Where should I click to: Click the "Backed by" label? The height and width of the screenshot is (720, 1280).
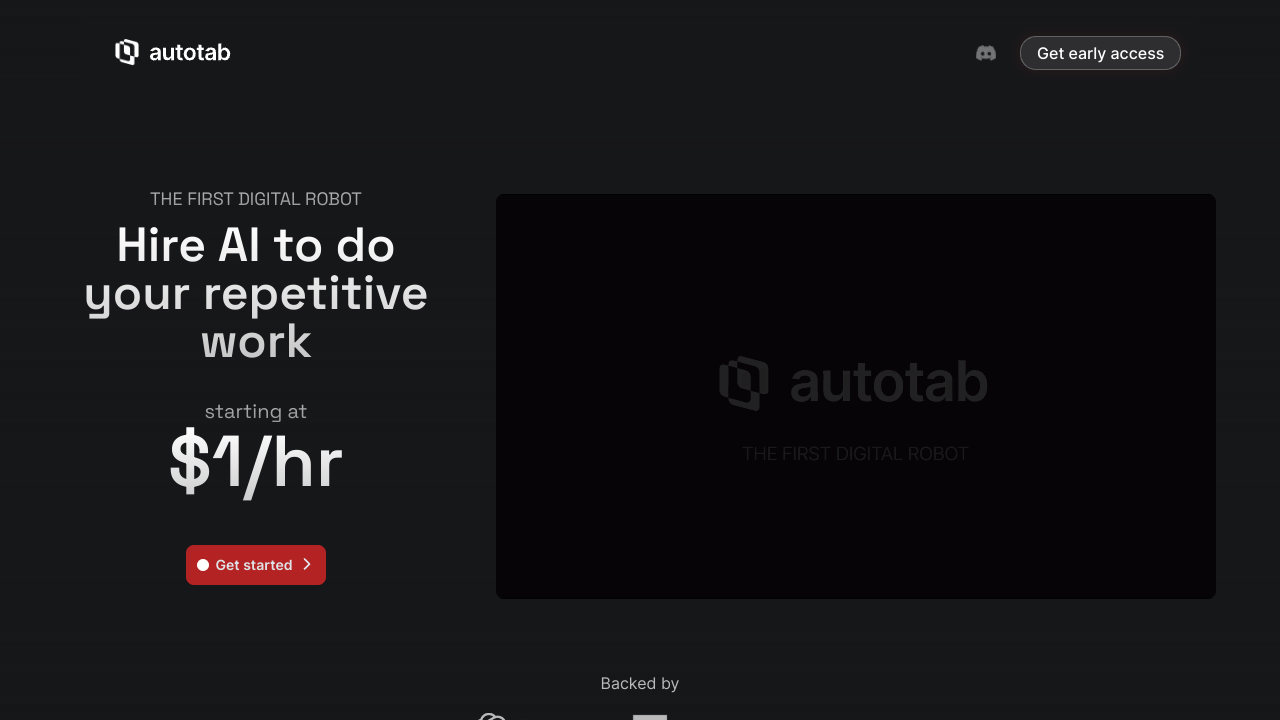[640, 683]
